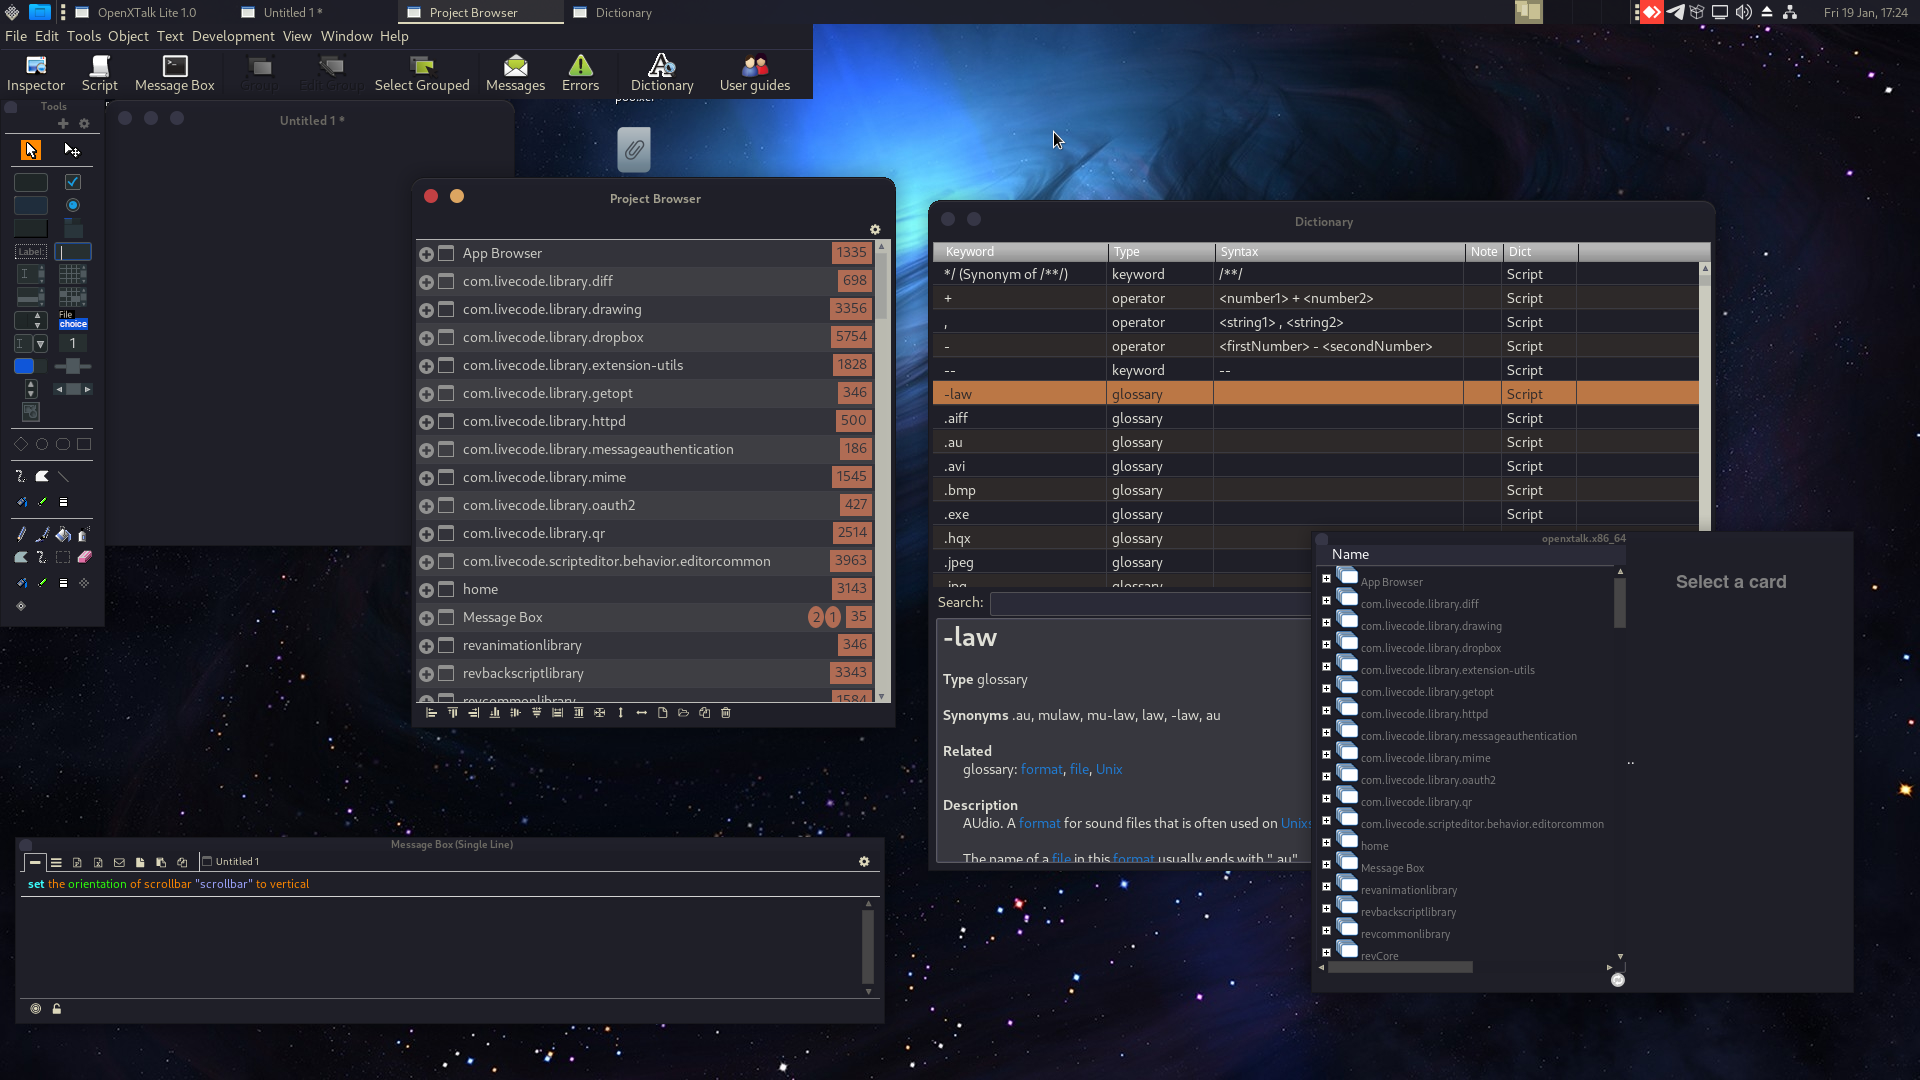Open the Errors panel
Viewport: 1920px width, 1080px height.
click(580, 71)
